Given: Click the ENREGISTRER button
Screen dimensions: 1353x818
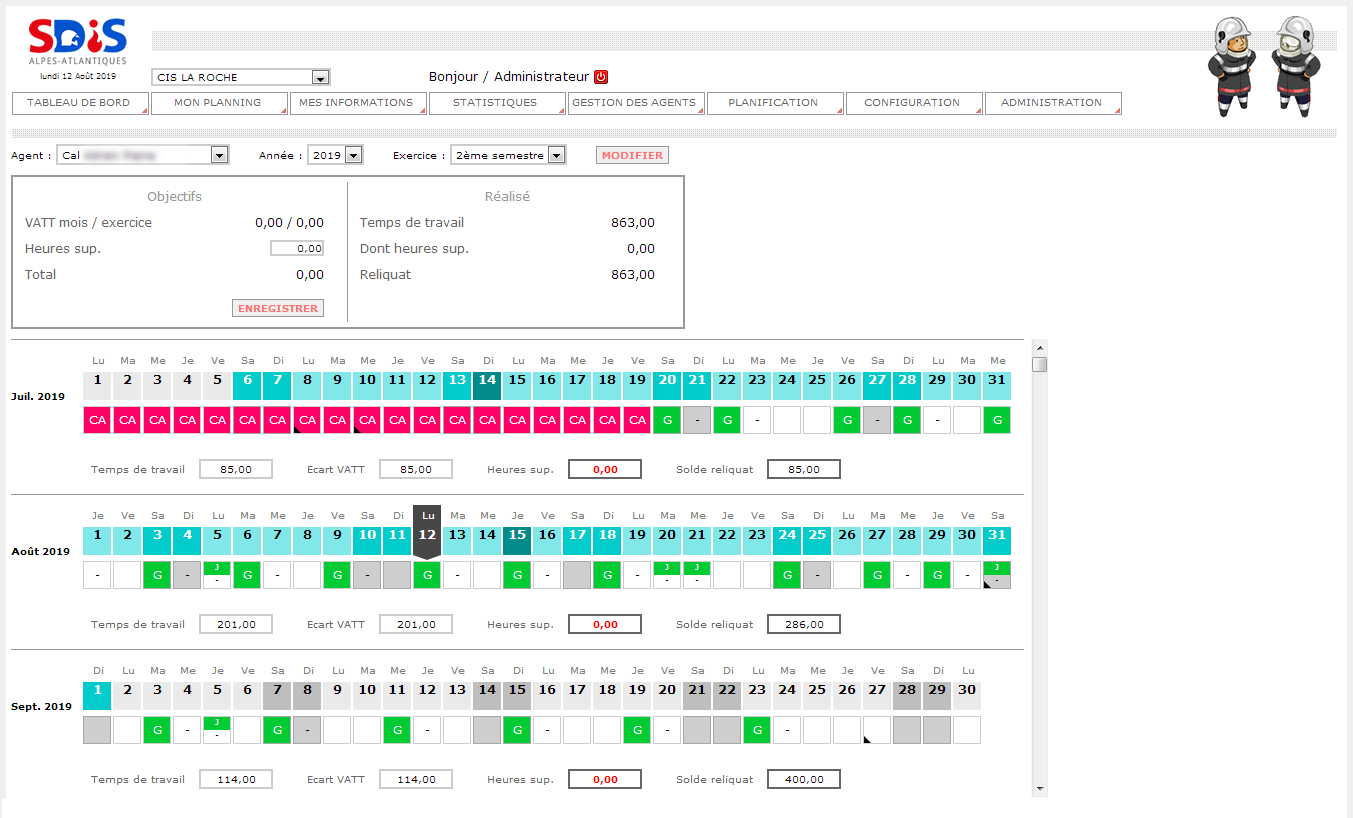Looking at the screenshot, I should click(x=278, y=308).
